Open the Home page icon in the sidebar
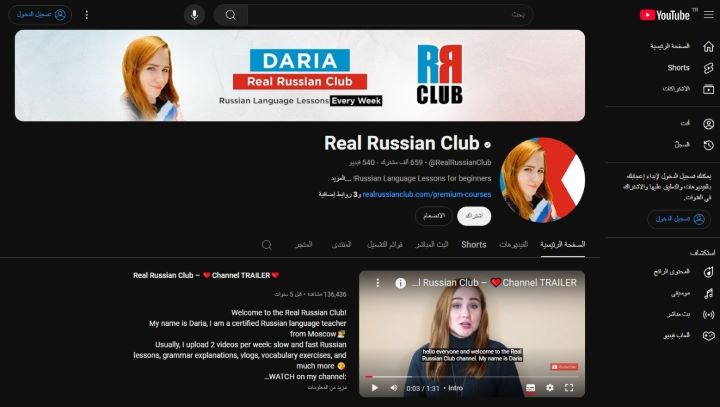 click(709, 46)
